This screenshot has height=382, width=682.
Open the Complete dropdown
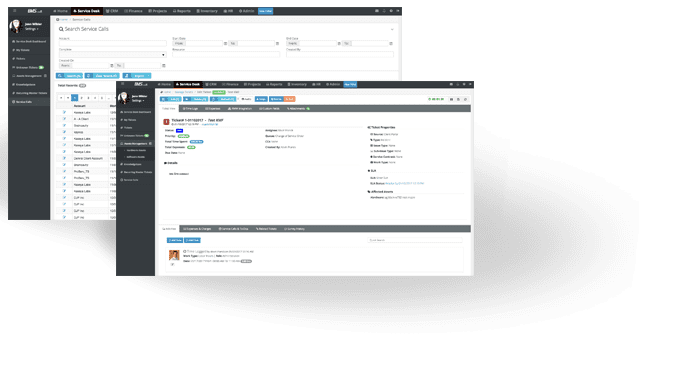pyautogui.click(x=113, y=54)
